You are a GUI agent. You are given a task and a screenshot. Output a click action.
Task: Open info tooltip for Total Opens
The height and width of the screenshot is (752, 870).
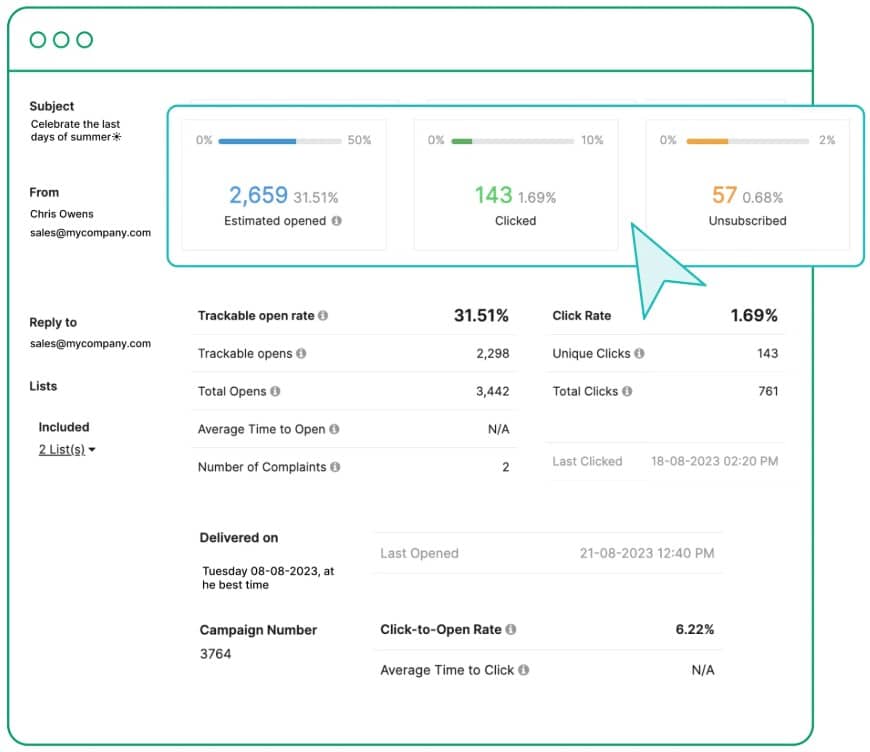click(275, 391)
